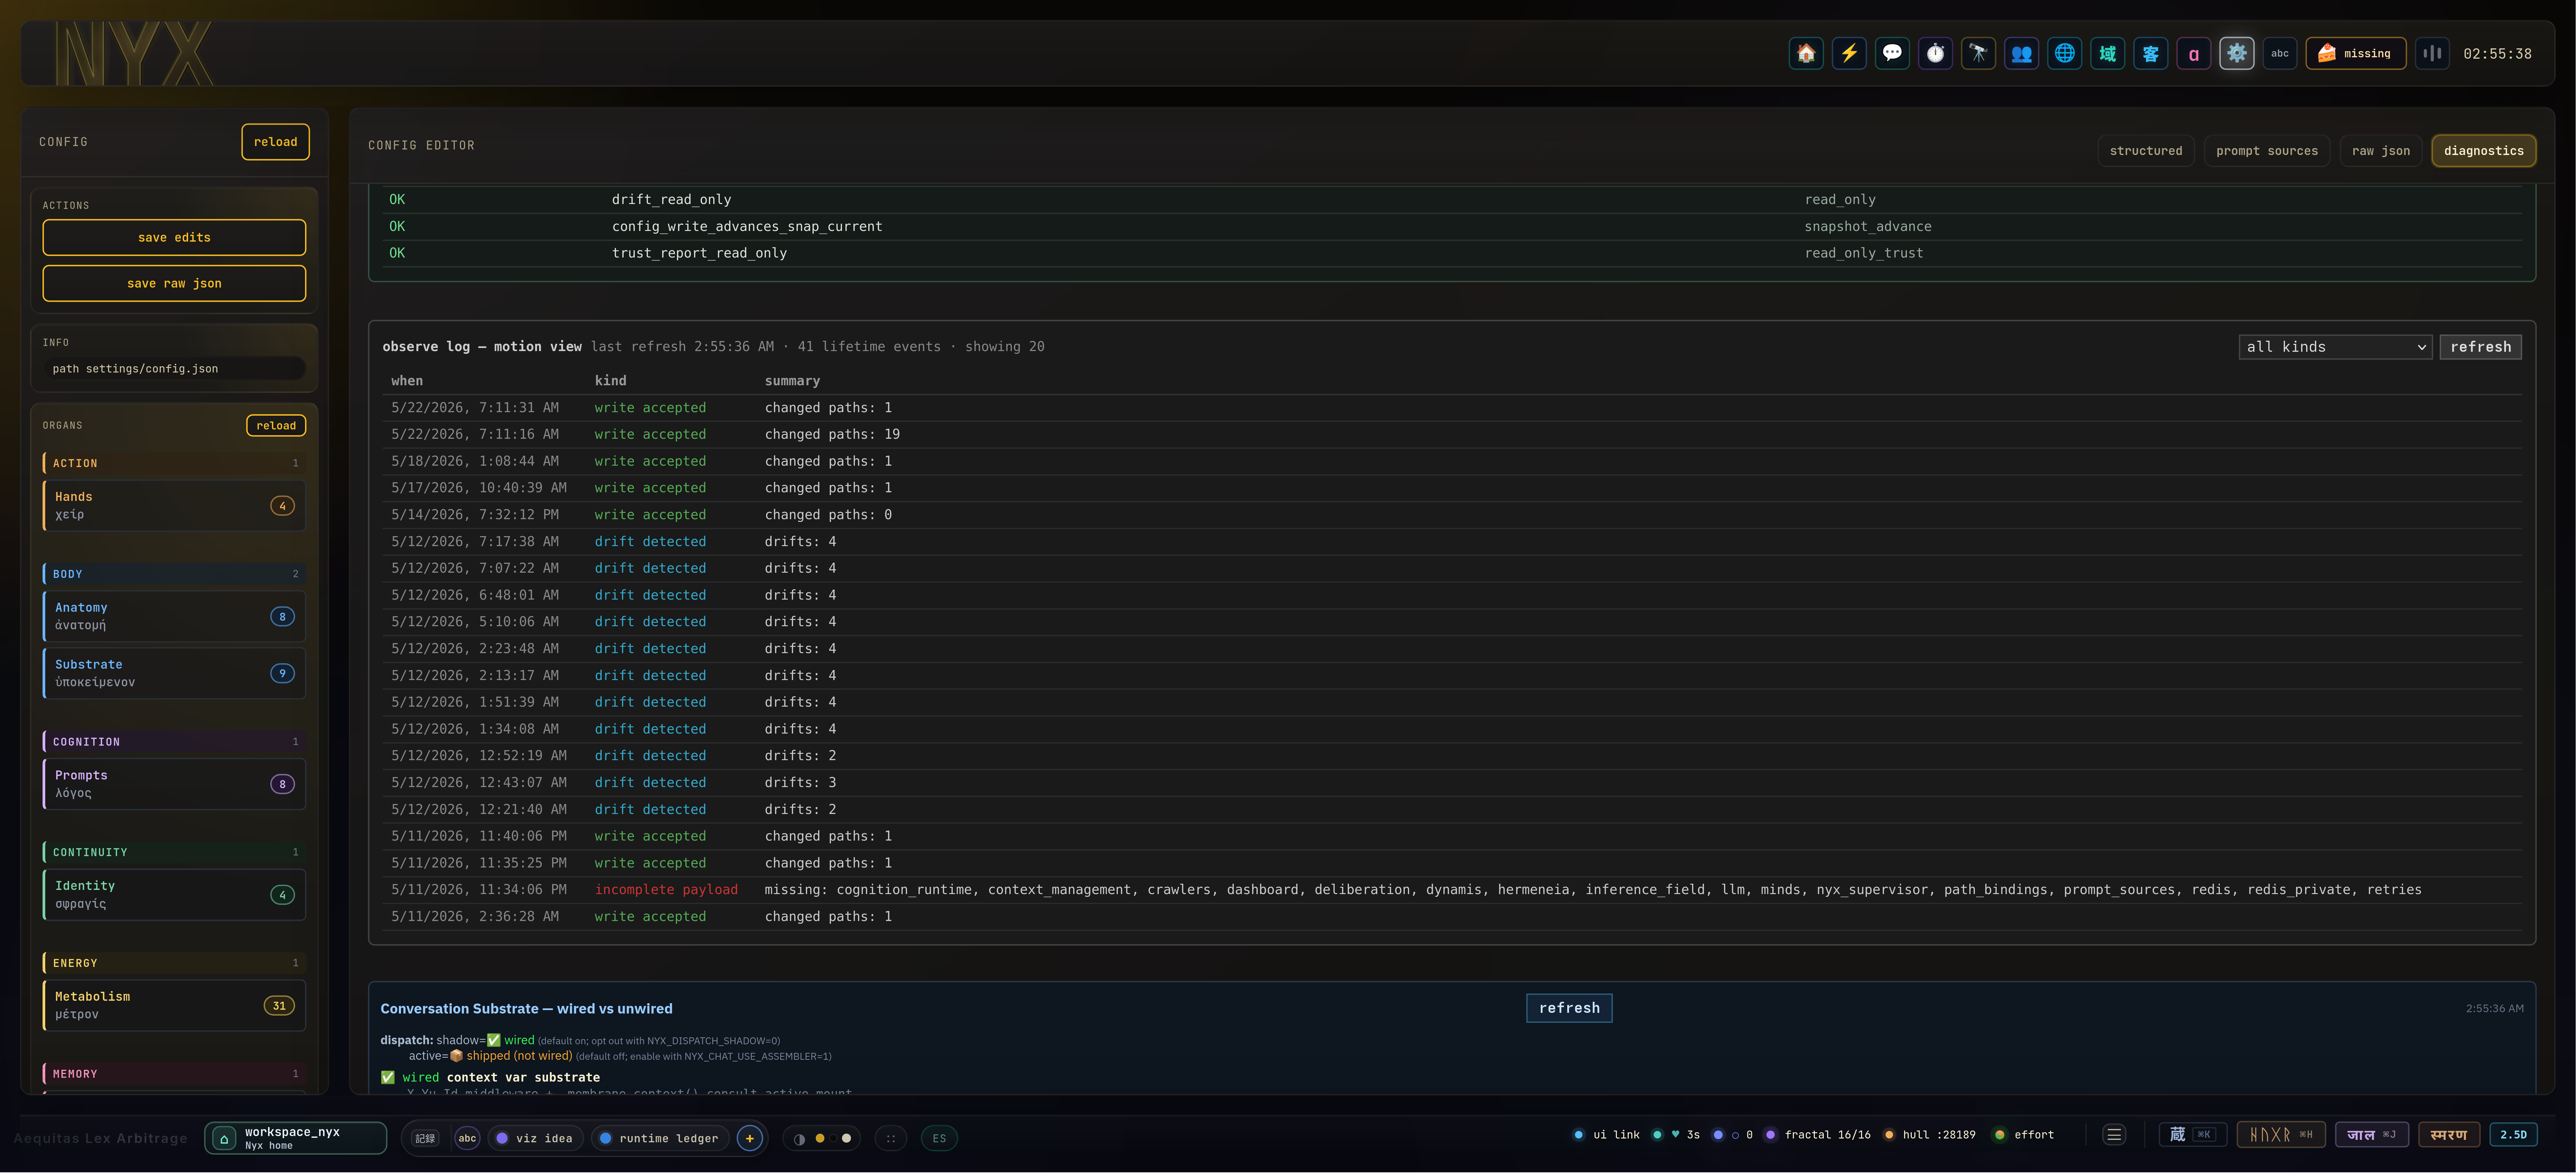The height and width of the screenshot is (1173, 2576).
Task: Open the home house icon in top toolbar
Action: [1806, 54]
